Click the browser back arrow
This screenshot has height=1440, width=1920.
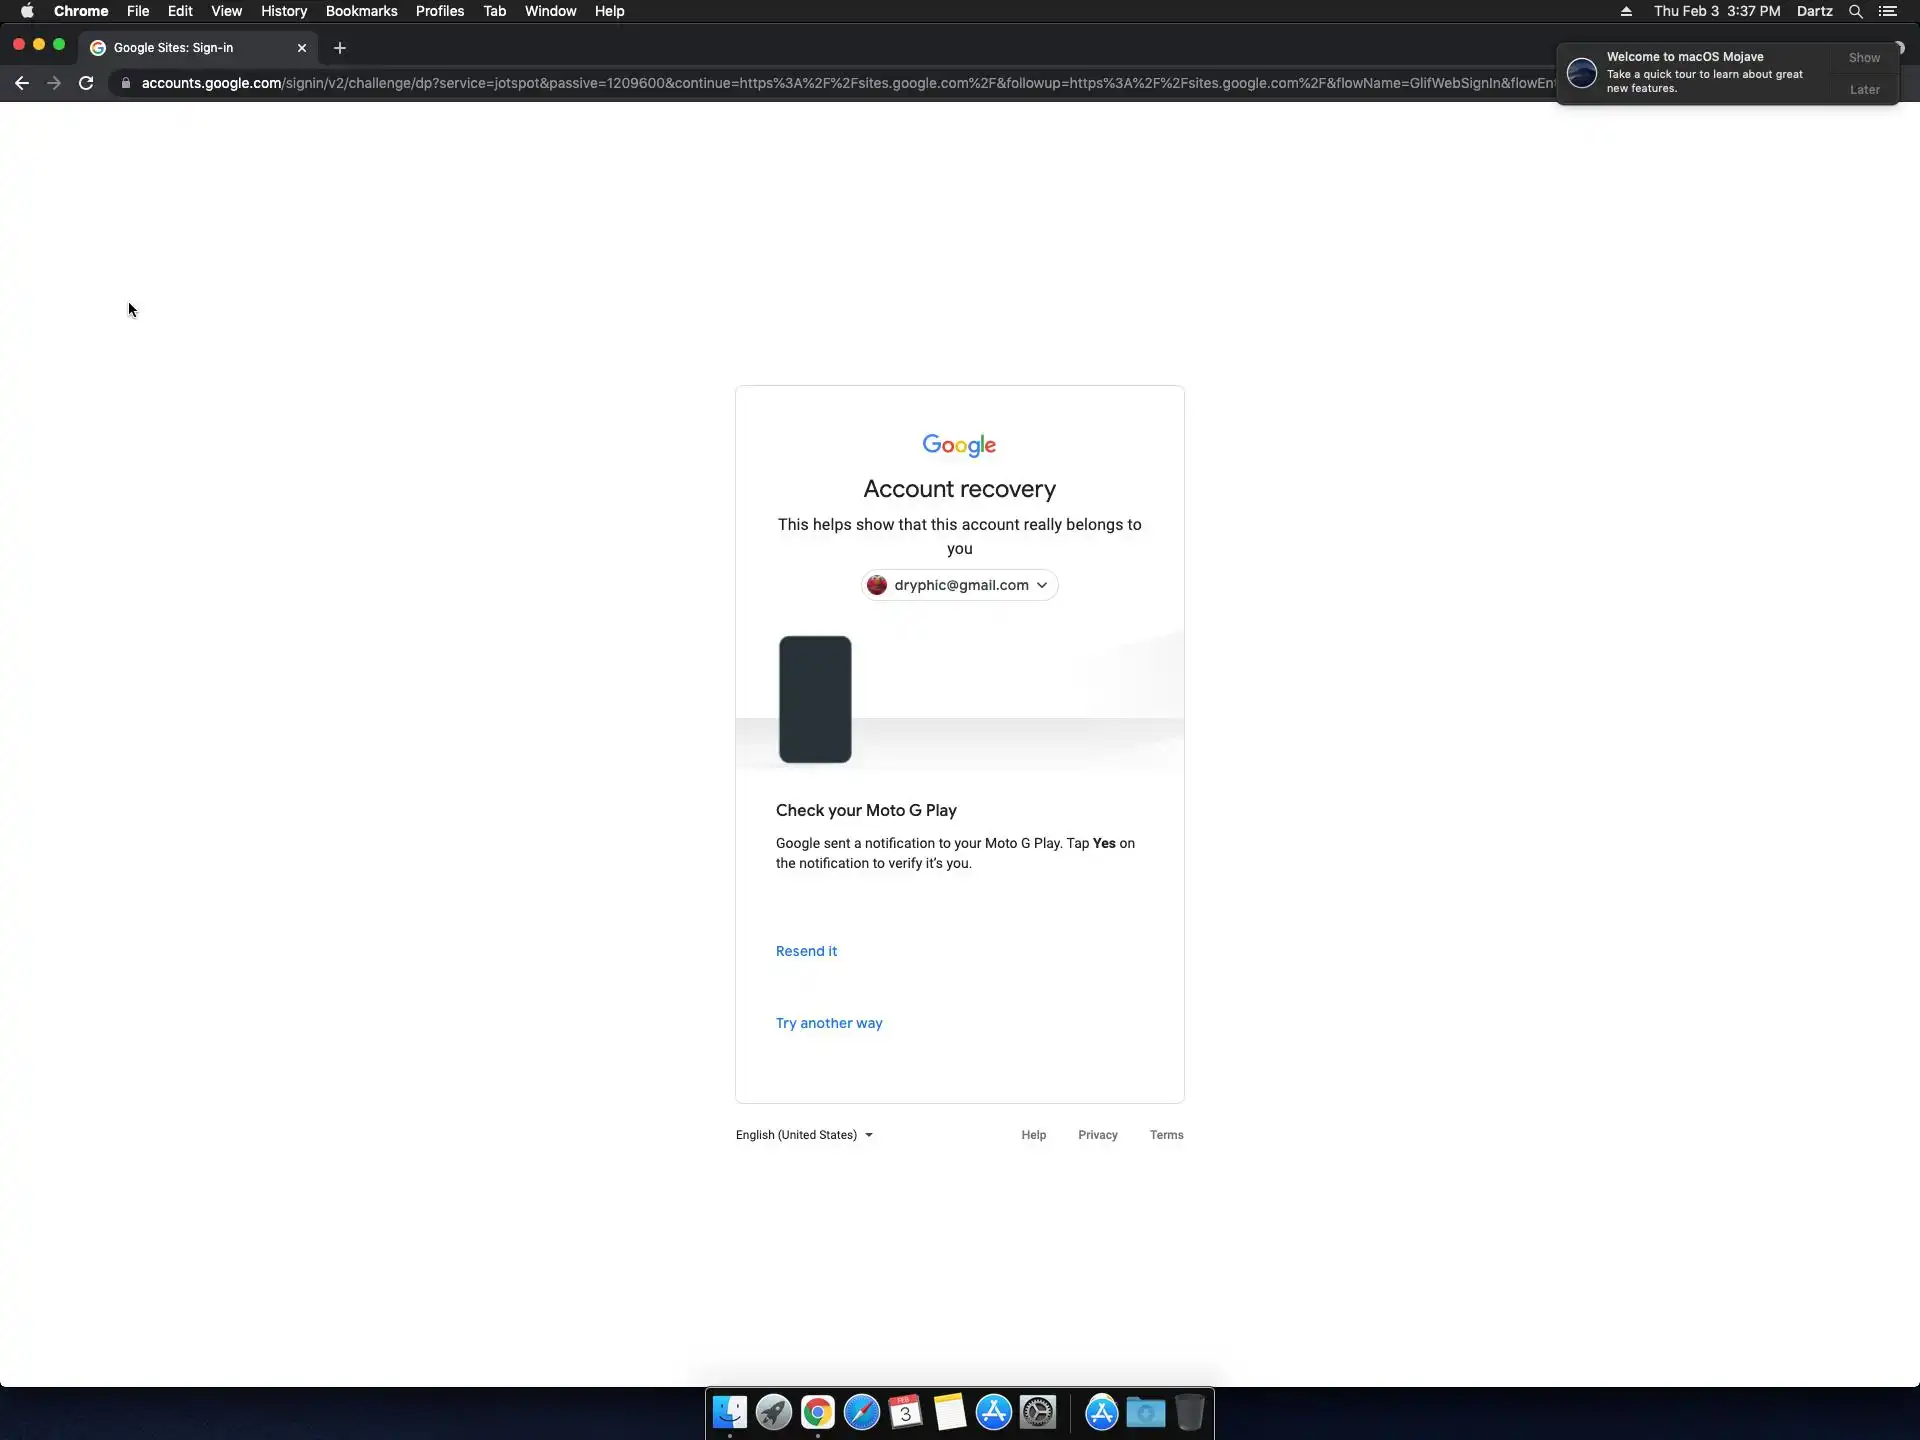tap(22, 83)
